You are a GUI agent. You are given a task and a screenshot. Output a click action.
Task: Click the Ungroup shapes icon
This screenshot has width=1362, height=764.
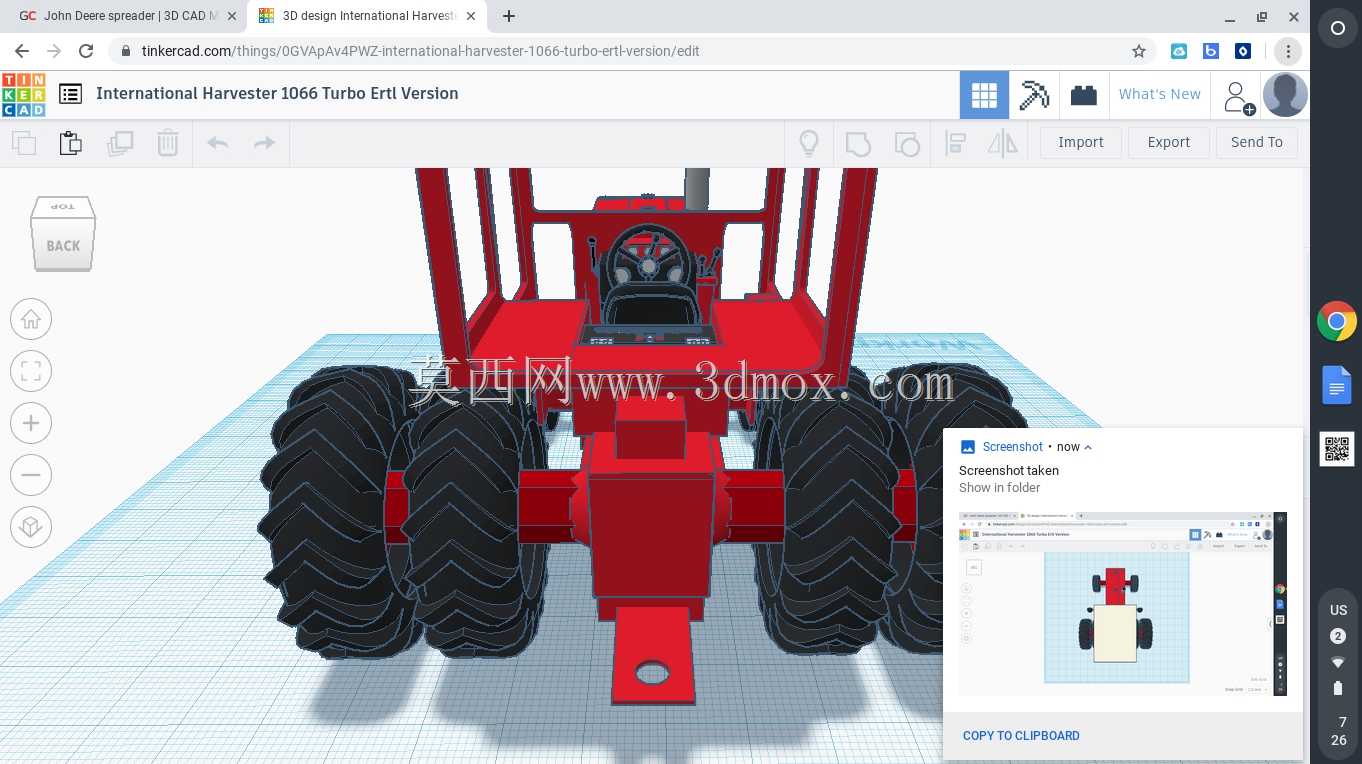point(906,143)
